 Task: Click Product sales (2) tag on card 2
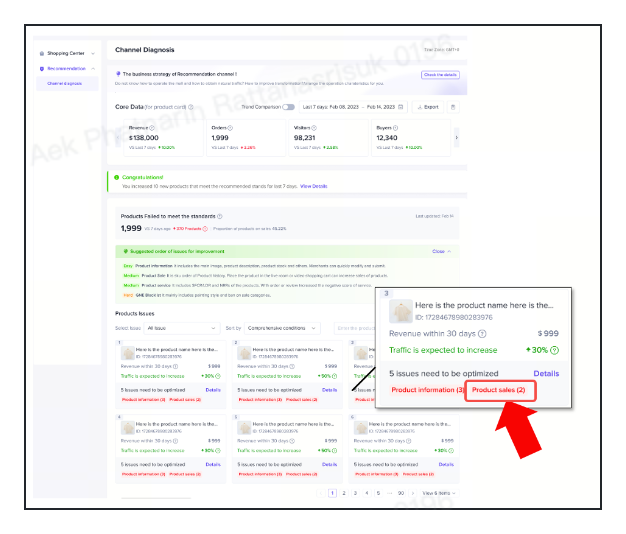tap(302, 400)
